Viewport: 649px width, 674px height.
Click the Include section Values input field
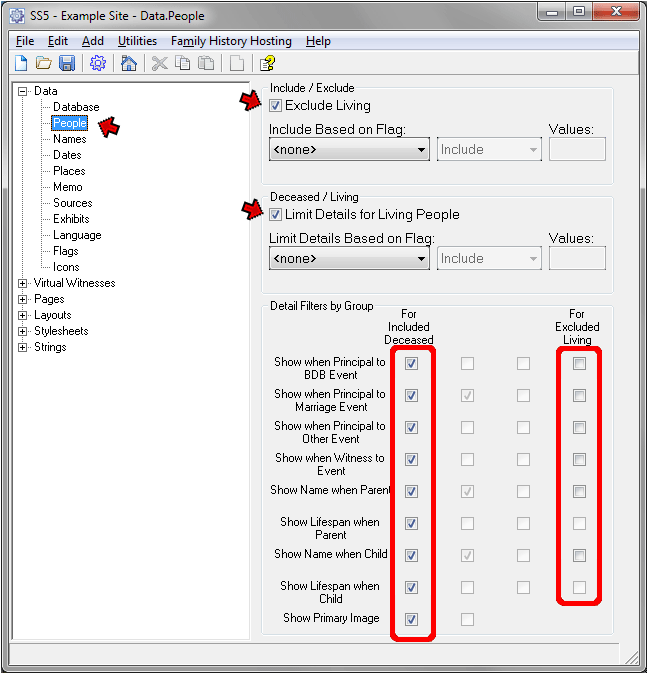tap(577, 150)
